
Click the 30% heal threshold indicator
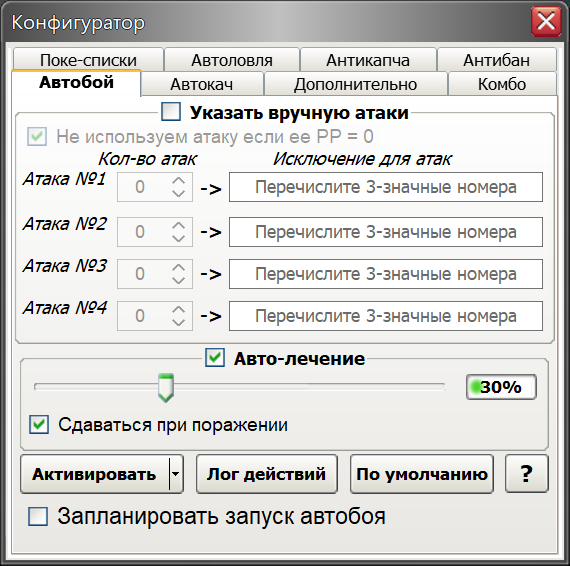pos(501,387)
